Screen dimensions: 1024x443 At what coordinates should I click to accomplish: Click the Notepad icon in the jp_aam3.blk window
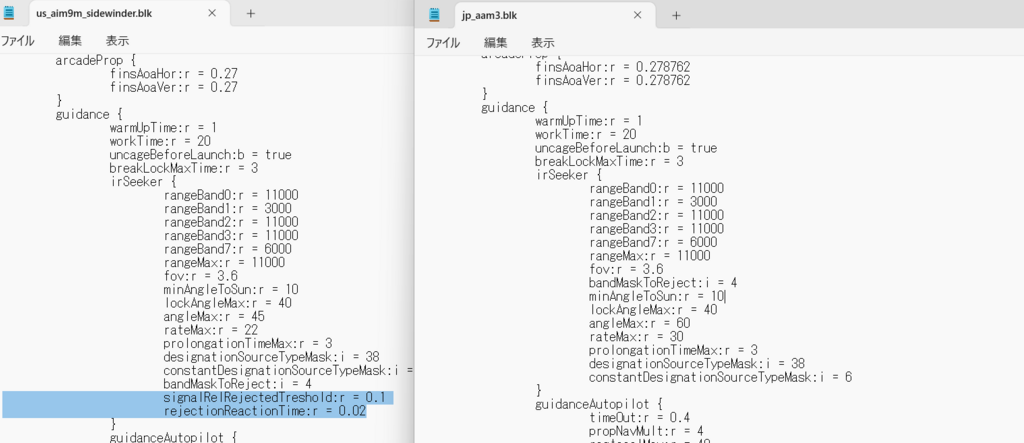[435, 15]
